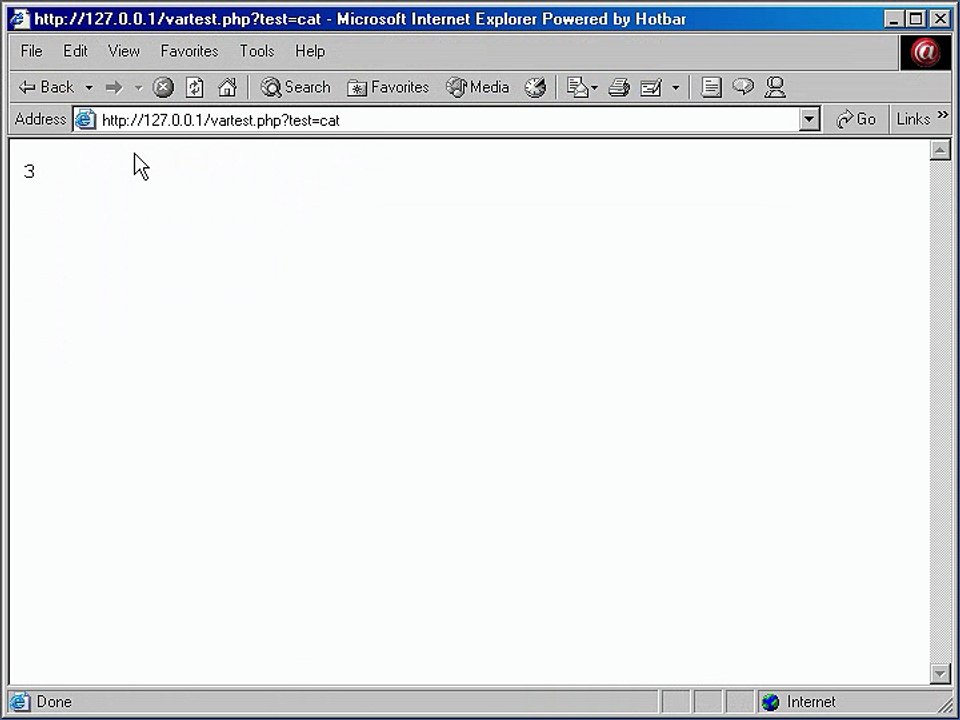Open the Favorites toolbar pane

388,88
